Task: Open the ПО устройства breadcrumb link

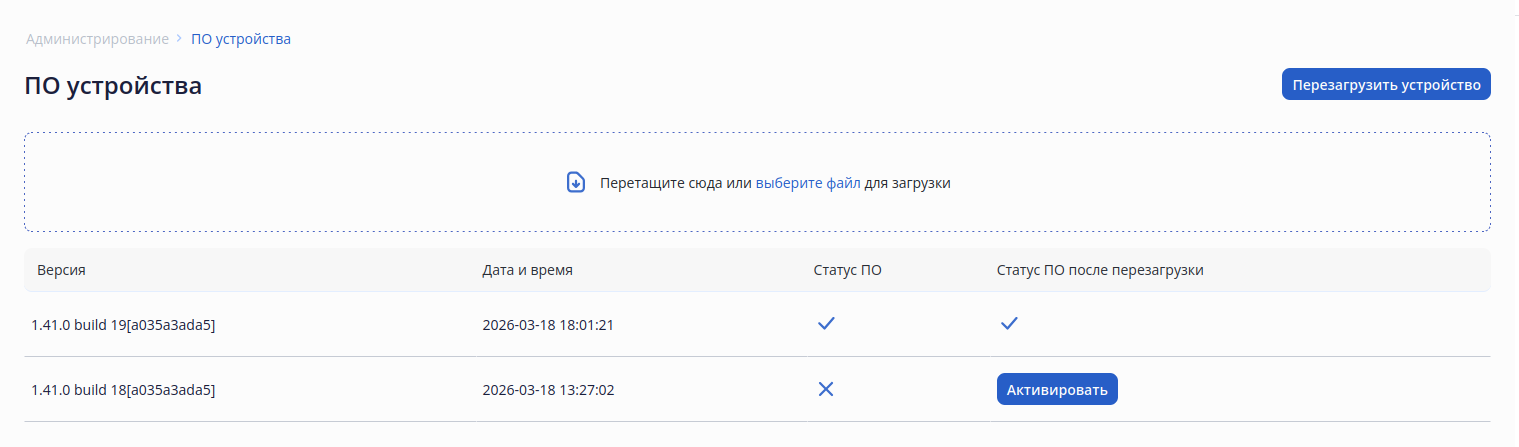Action: (x=241, y=39)
